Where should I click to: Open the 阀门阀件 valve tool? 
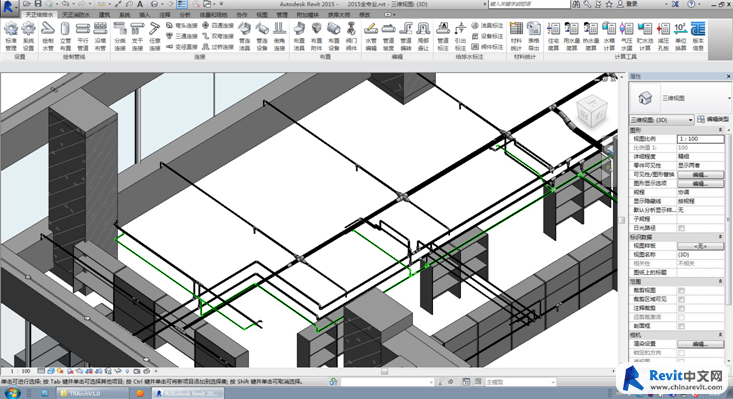[x=351, y=36]
